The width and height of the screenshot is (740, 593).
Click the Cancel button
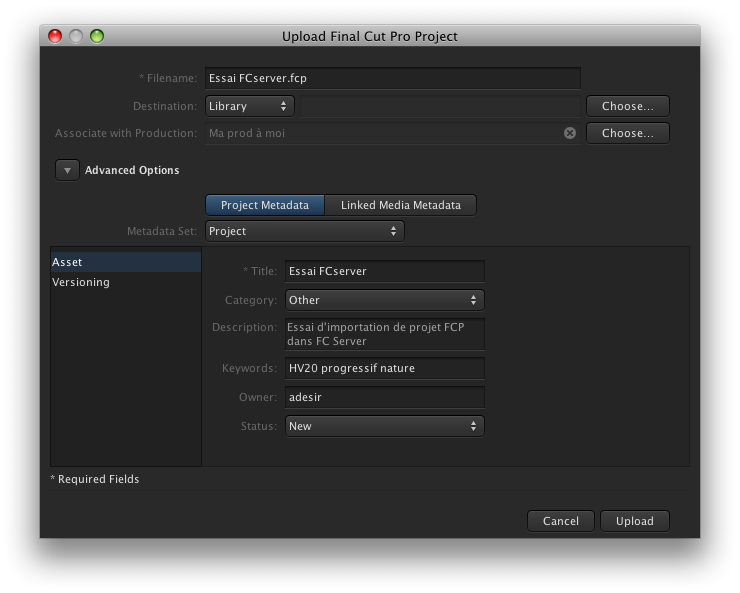point(561,521)
